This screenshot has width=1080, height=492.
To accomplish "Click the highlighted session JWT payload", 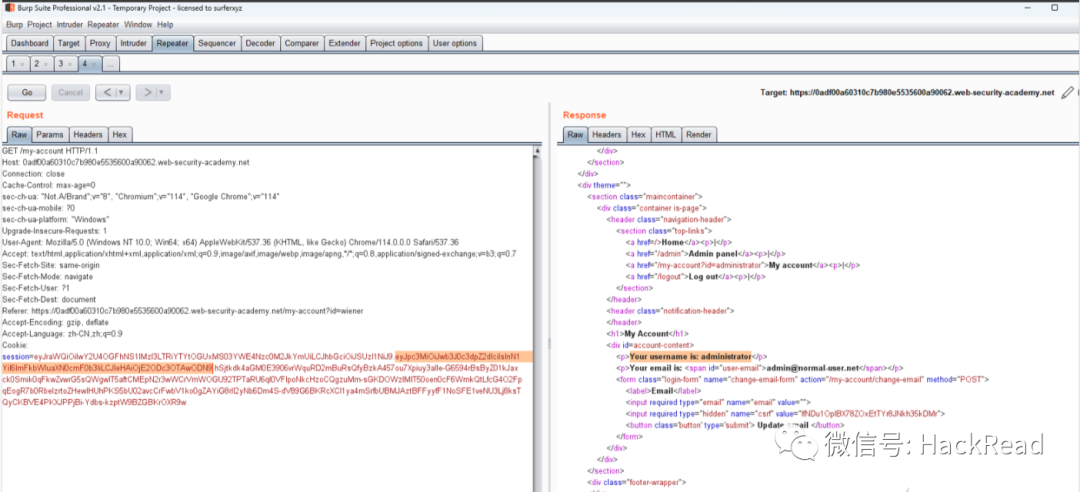I will (x=267, y=362).
